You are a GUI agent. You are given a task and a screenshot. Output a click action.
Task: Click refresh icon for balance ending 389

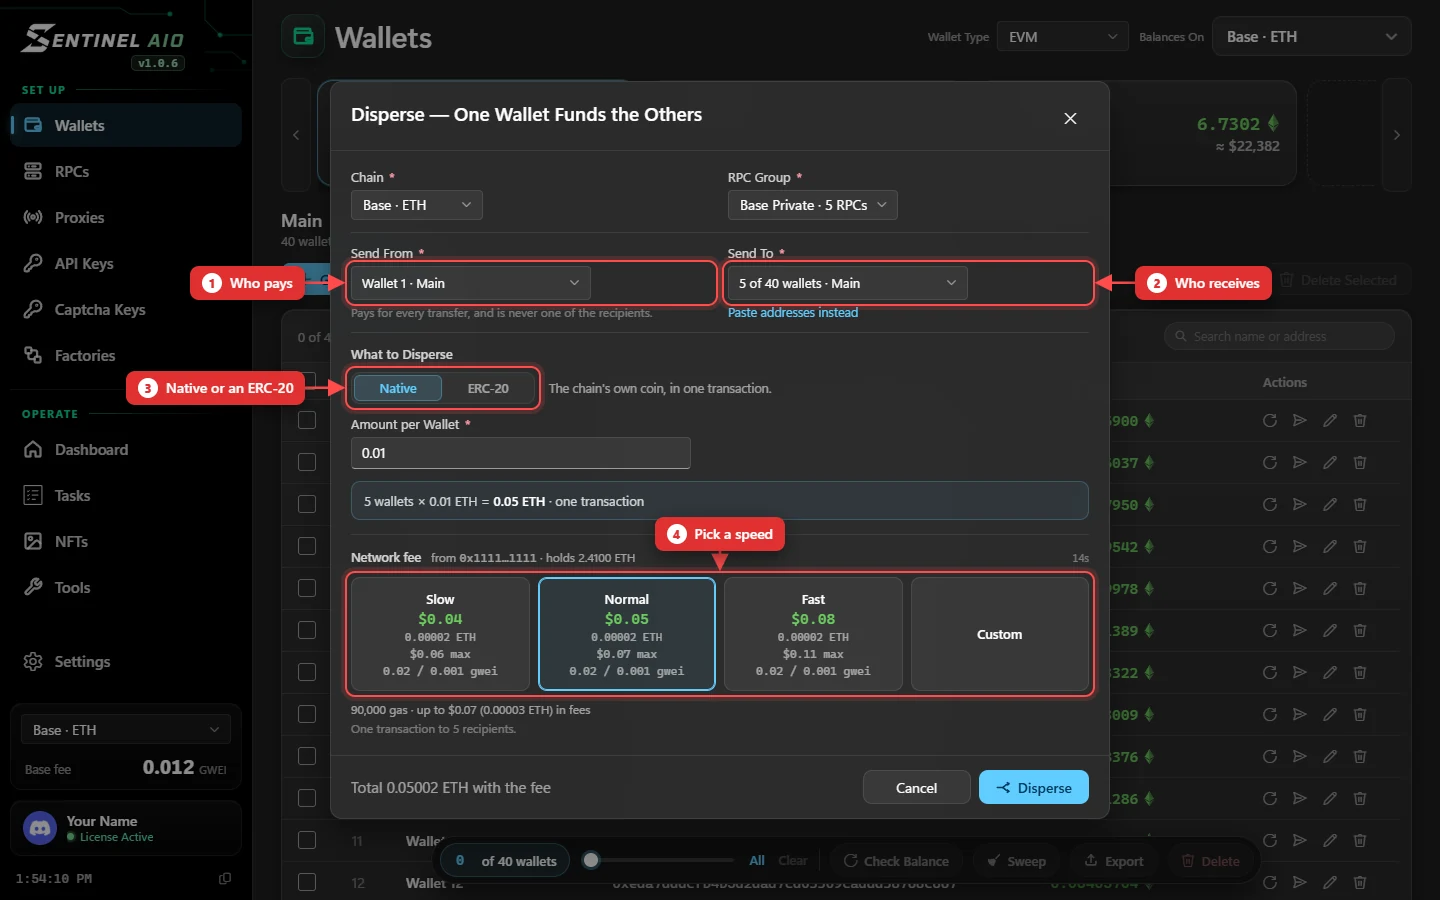pyautogui.click(x=1270, y=631)
